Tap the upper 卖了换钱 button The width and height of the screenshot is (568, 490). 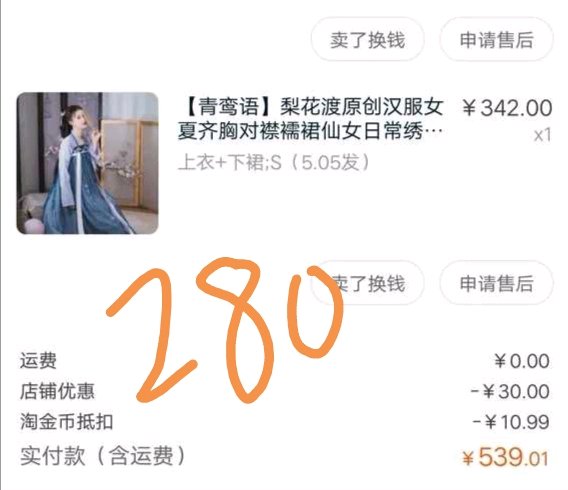point(367,39)
